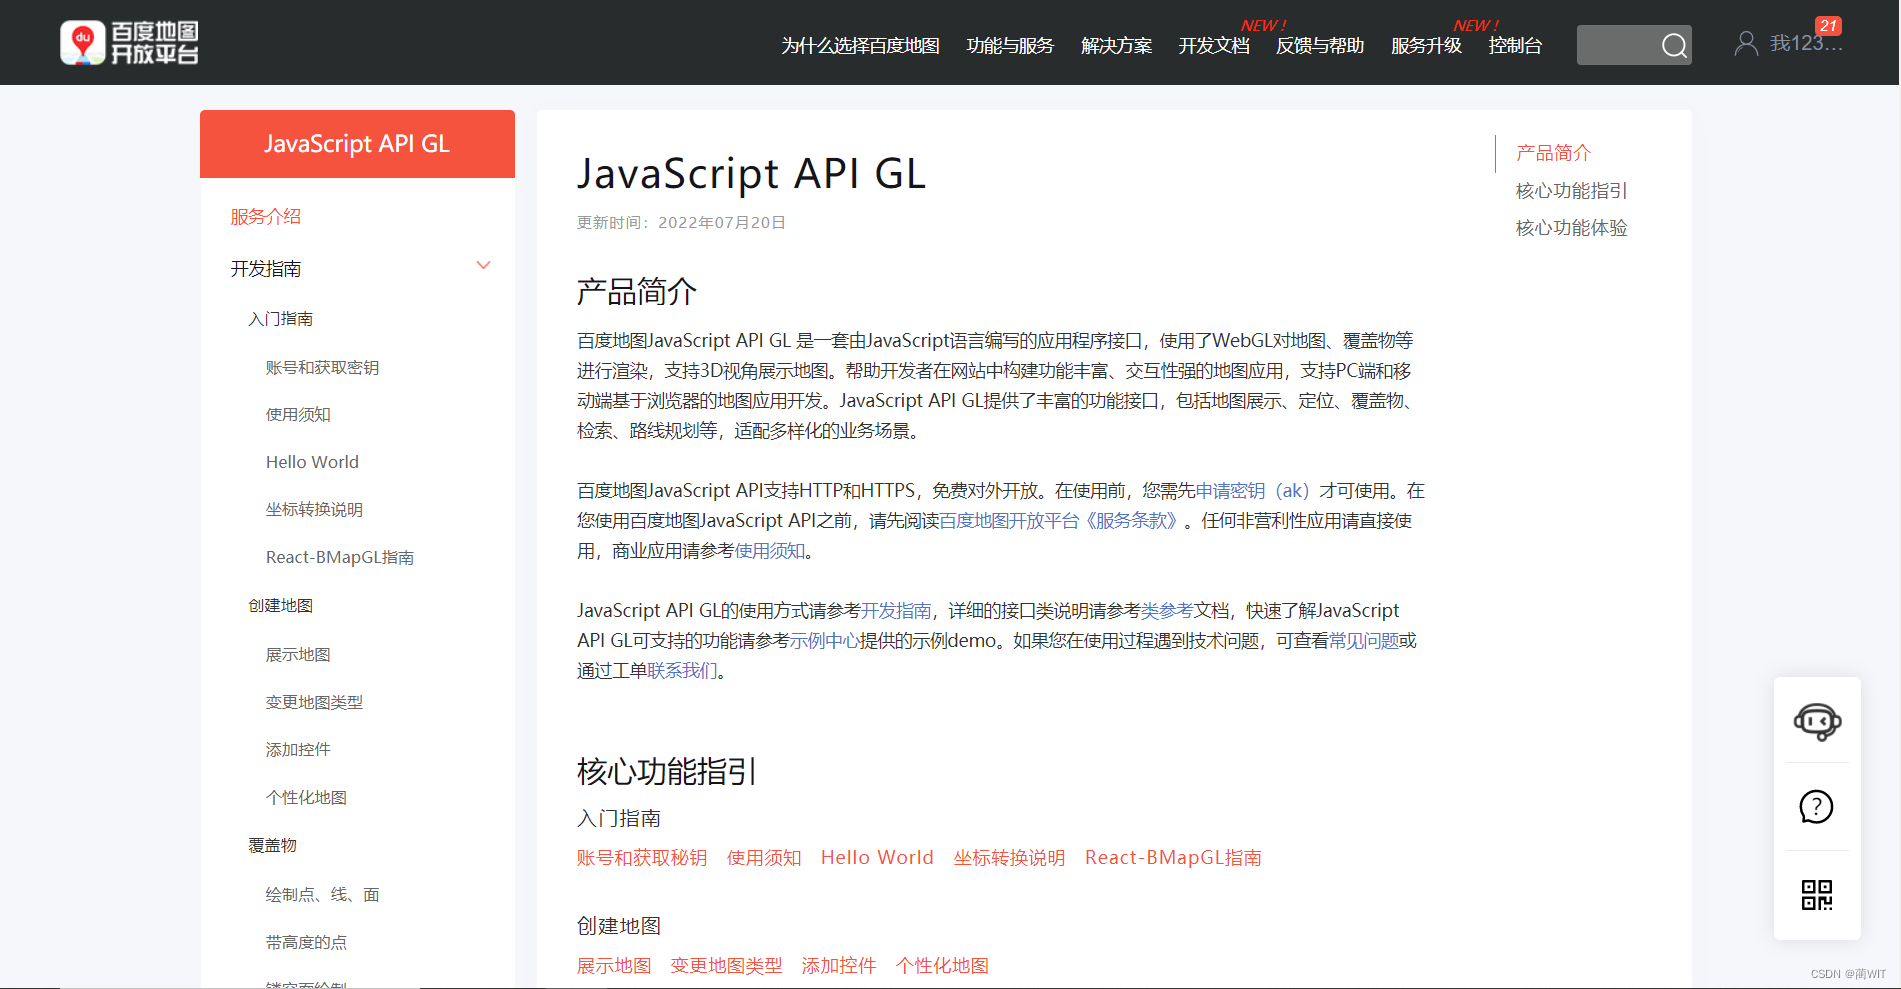Open 百度地图开放平台《服务条款》 link

tap(1062, 521)
